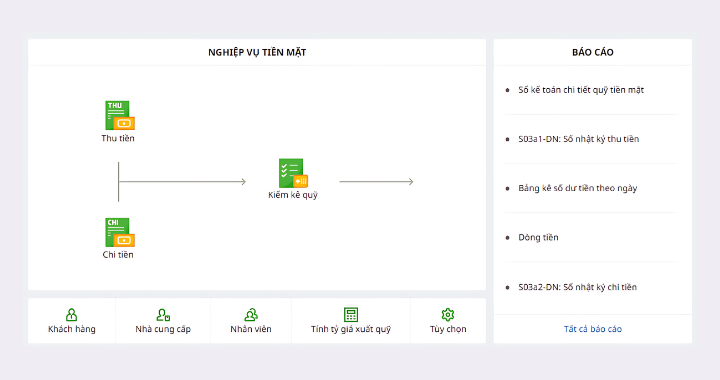Open the Chi tiền payment icon
The height and width of the screenshot is (380, 720).
(120, 233)
